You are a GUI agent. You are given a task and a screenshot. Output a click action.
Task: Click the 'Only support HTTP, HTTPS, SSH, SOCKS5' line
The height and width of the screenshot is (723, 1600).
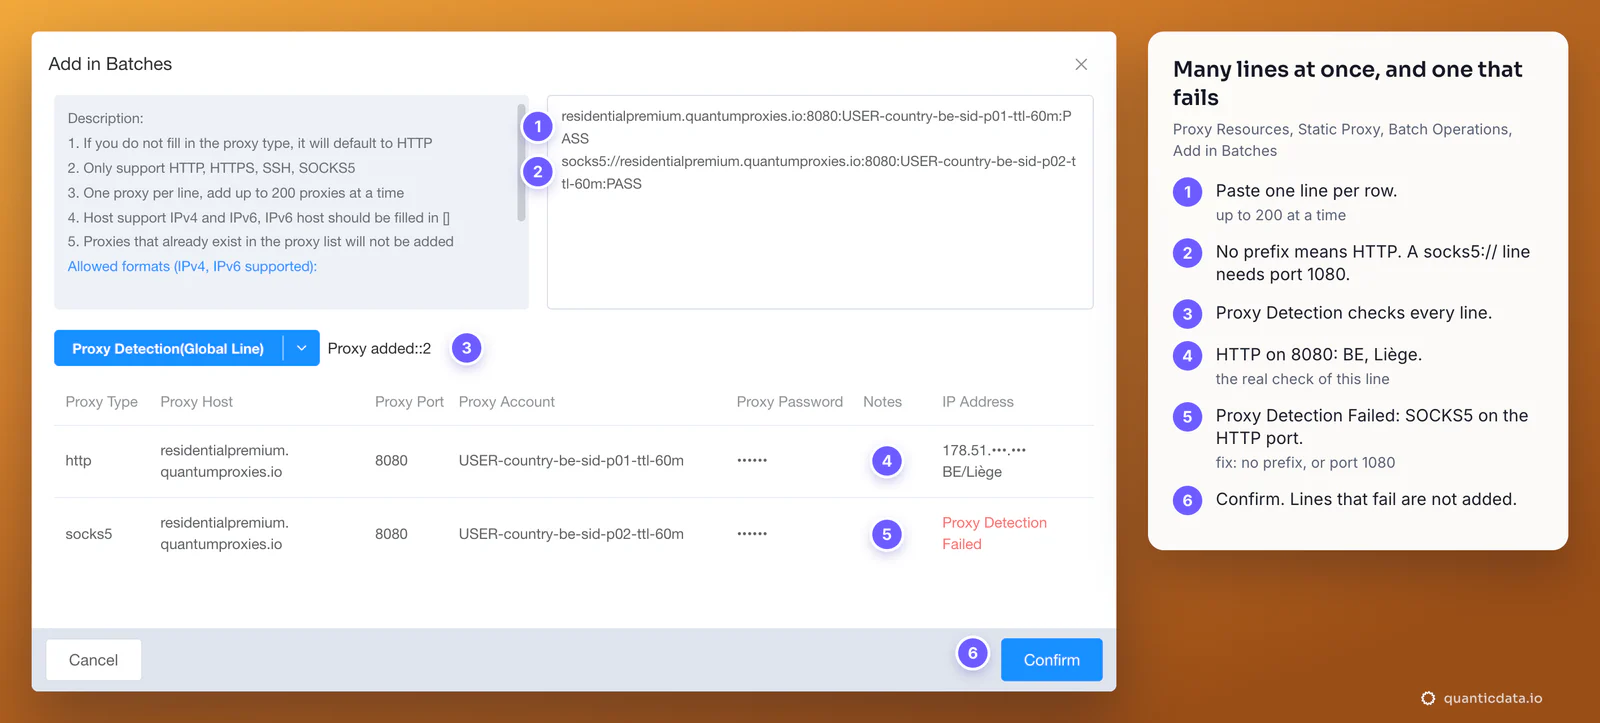[x=211, y=168]
